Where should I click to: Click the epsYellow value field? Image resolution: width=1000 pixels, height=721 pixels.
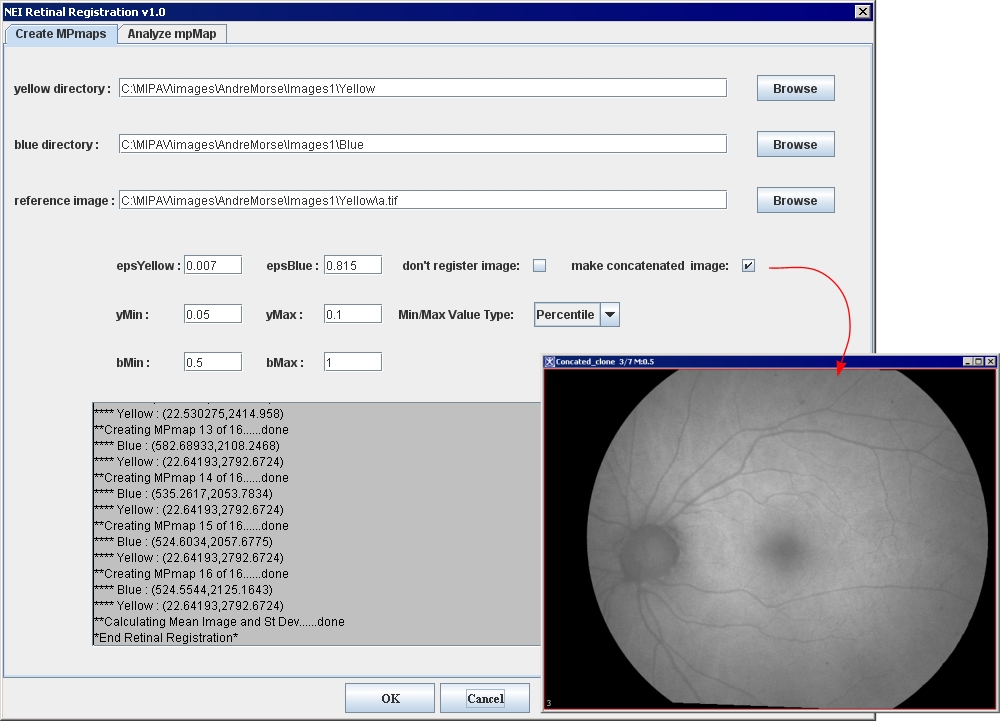click(x=213, y=266)
